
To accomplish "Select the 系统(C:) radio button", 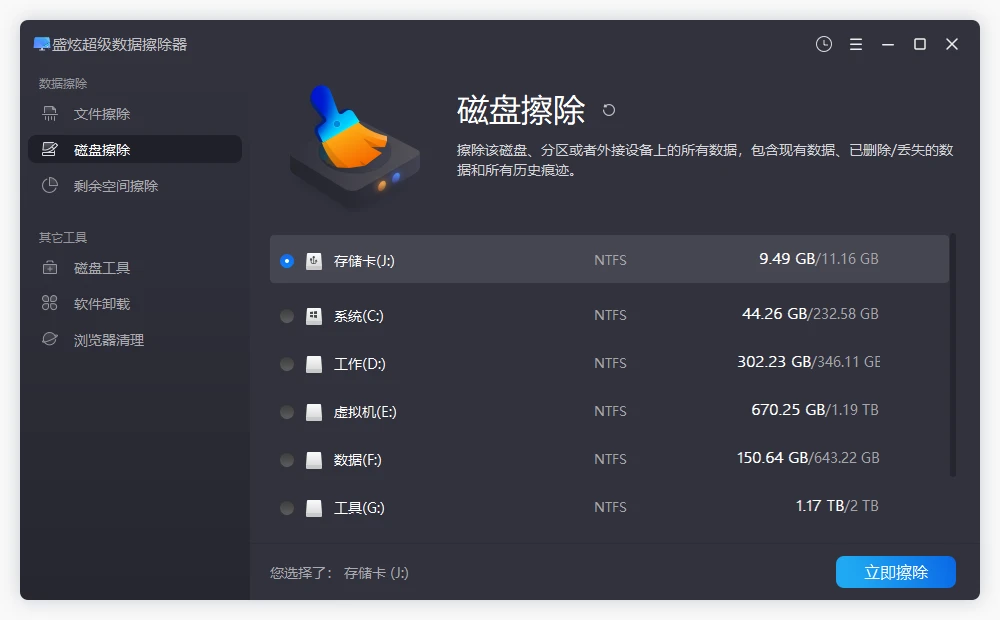I will (x=287, y=316).
